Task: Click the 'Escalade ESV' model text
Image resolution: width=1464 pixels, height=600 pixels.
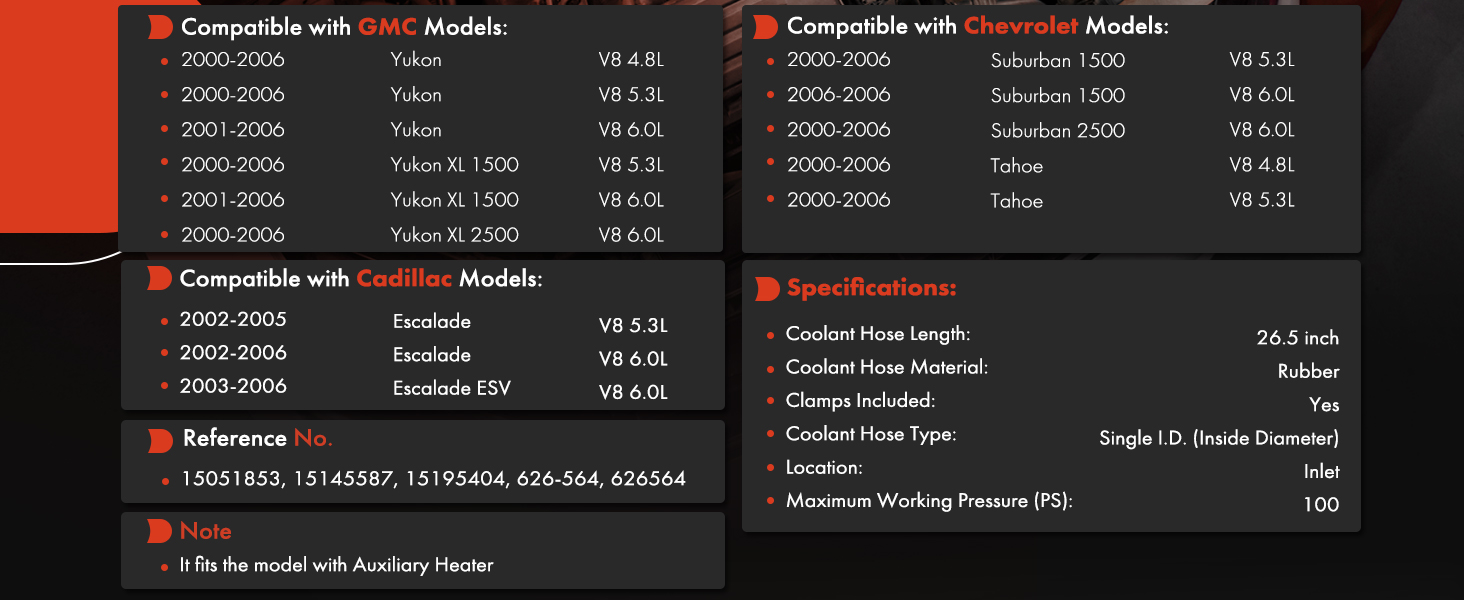Action: (x=452, y=388)
